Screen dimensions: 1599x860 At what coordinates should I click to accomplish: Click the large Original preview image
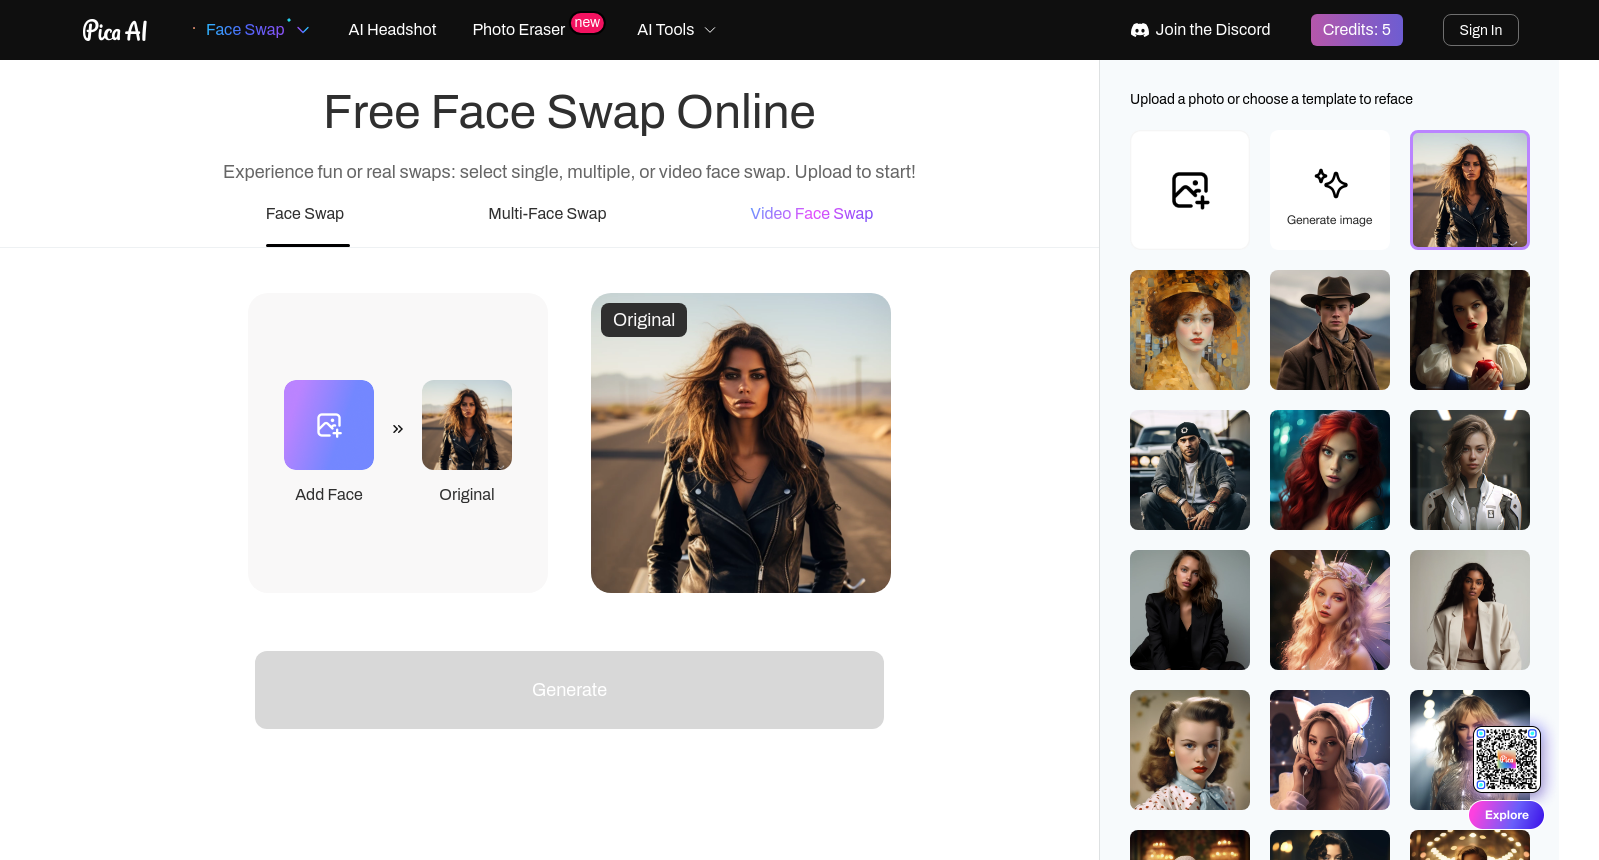pos(741,443)
